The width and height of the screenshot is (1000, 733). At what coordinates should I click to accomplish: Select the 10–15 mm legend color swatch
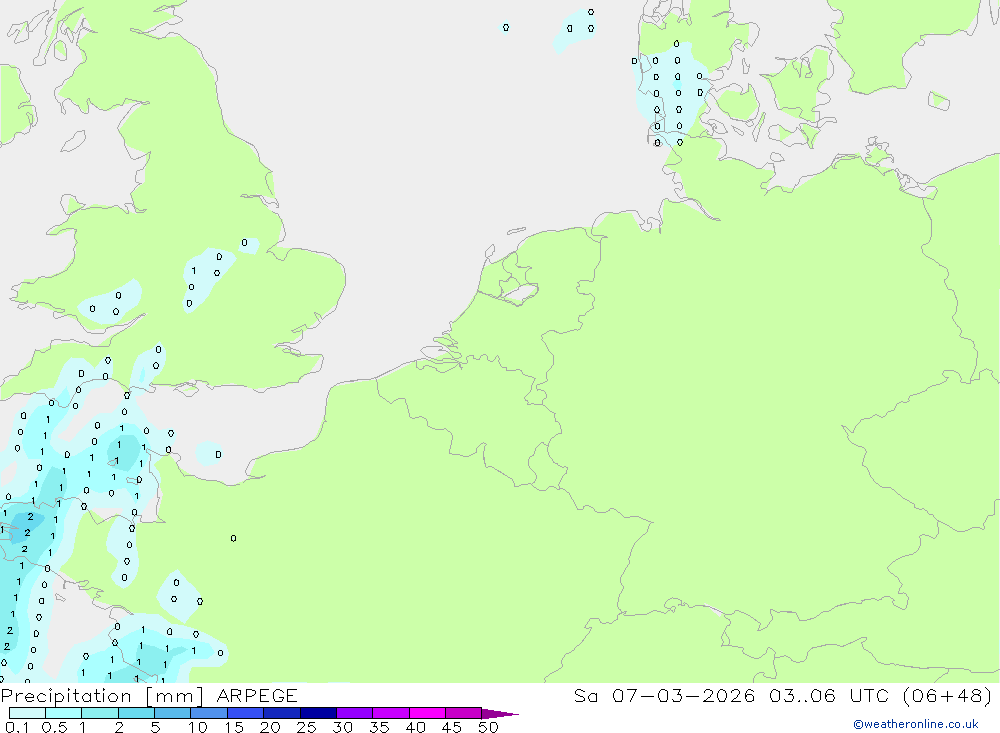[x=209, y=713]
